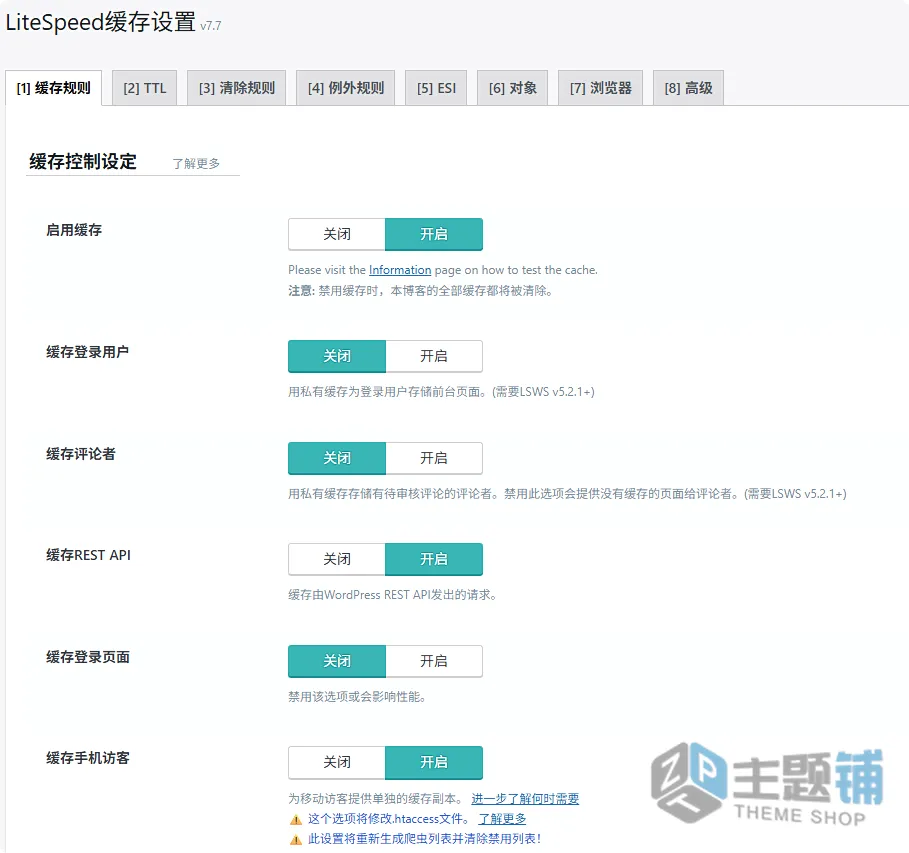Open the Information page link
The image size is (909, 853).
[x=400, y=270]
